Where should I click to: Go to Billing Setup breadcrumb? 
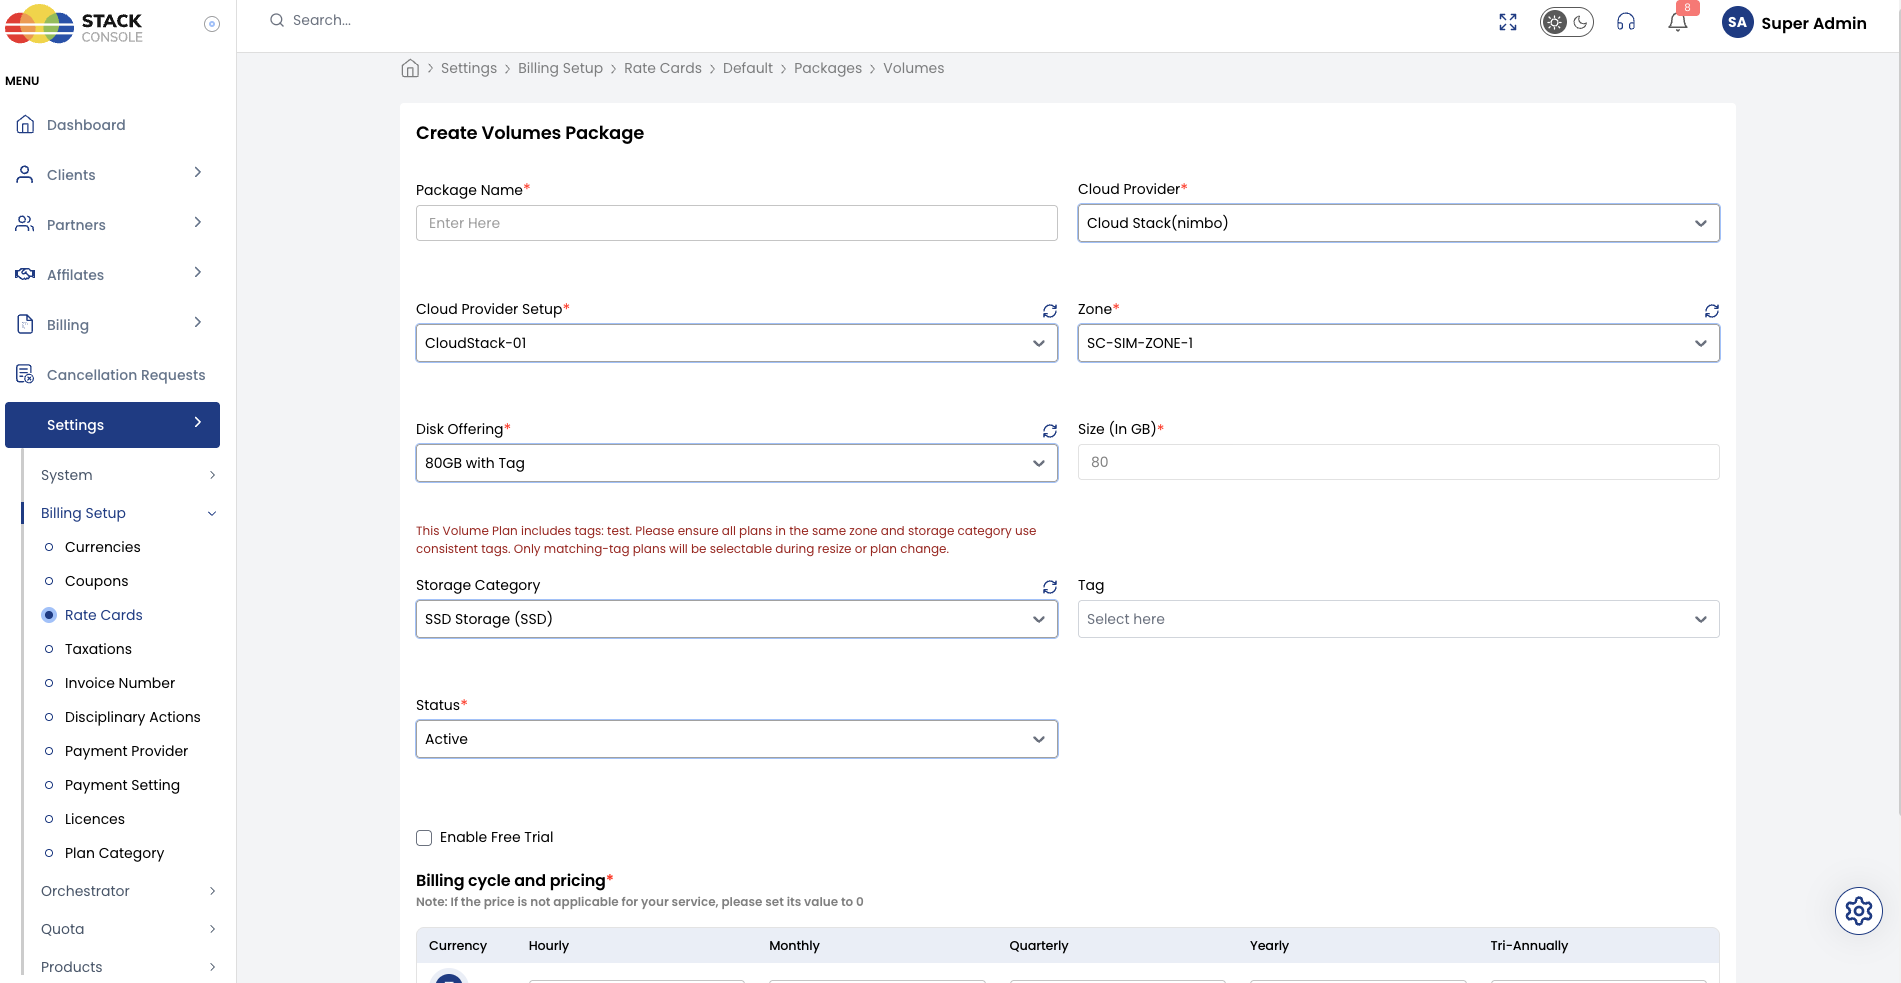[x=560, y=68]
